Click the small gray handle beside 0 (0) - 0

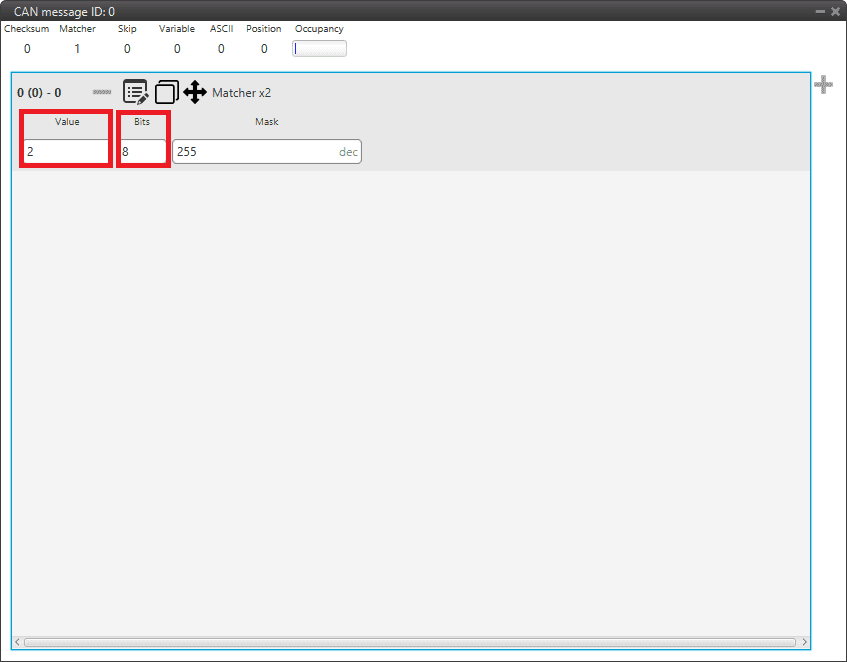tap(101, 92)
